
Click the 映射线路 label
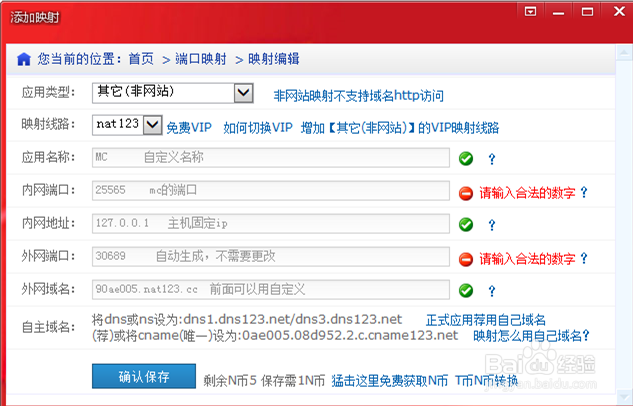click(x=48, y=124)
